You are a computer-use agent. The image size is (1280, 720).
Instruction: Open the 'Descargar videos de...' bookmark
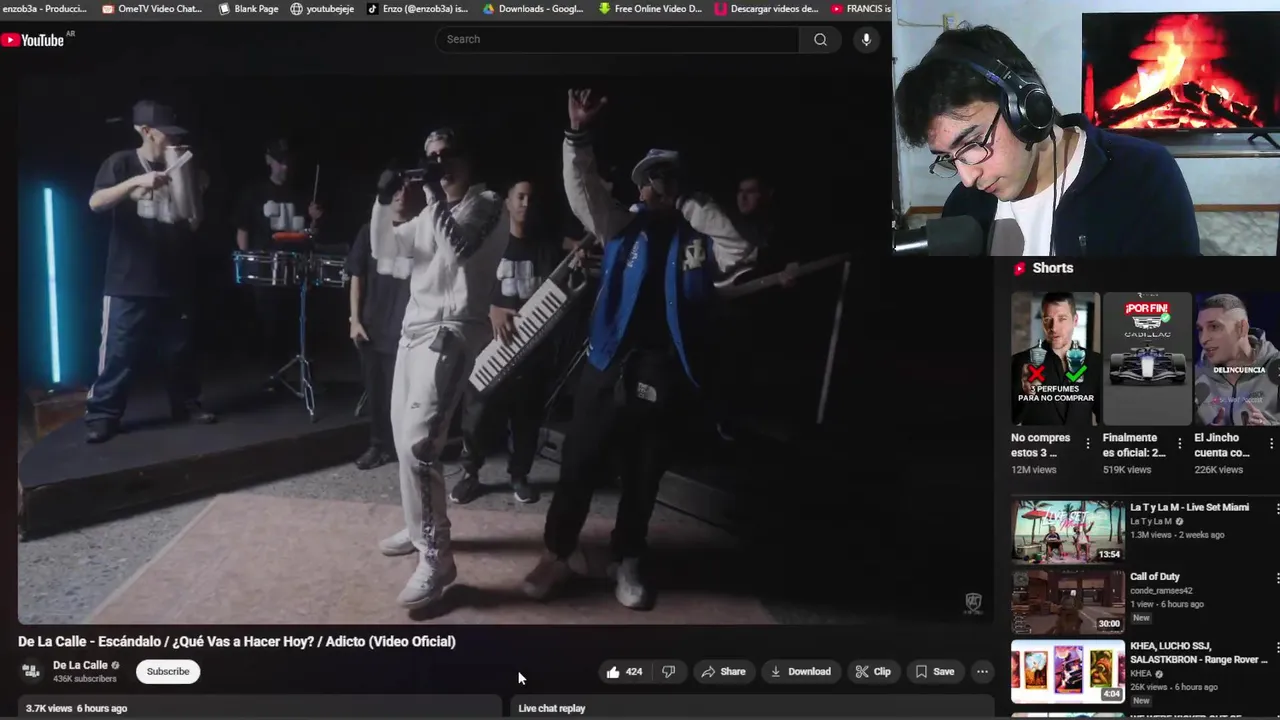click(x=766, y=9)
